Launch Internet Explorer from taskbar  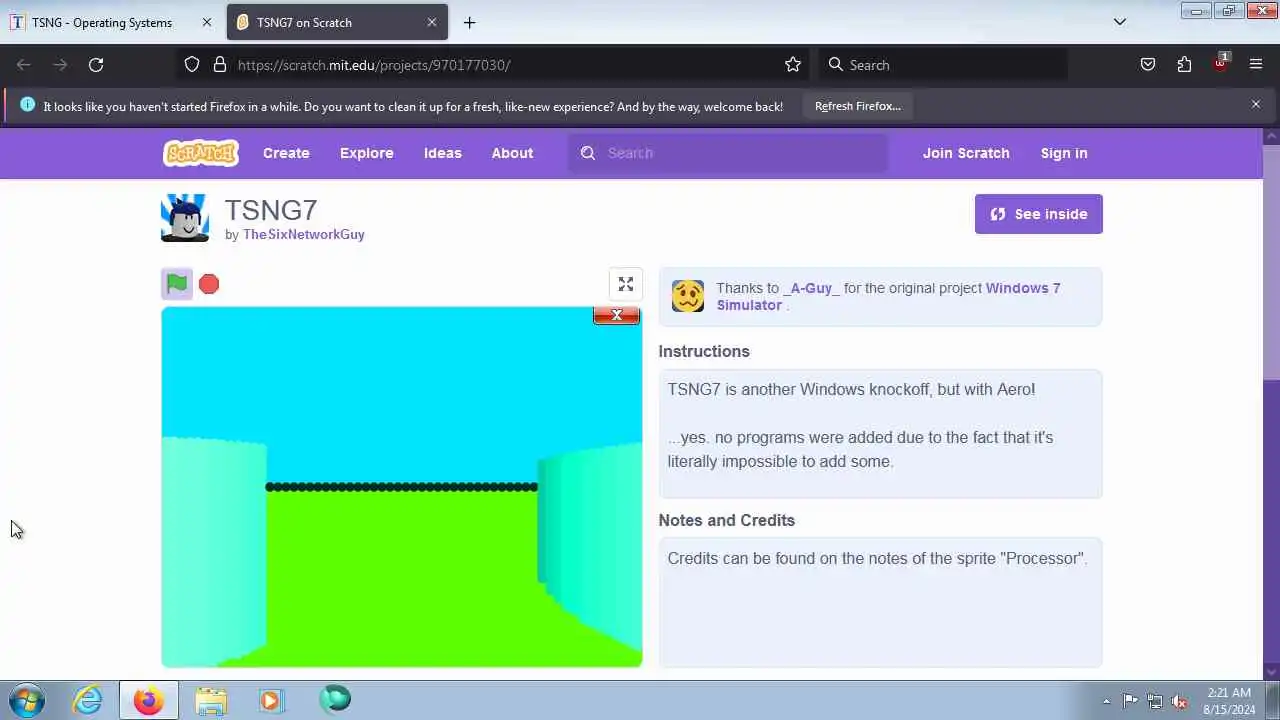pos(88,700)
